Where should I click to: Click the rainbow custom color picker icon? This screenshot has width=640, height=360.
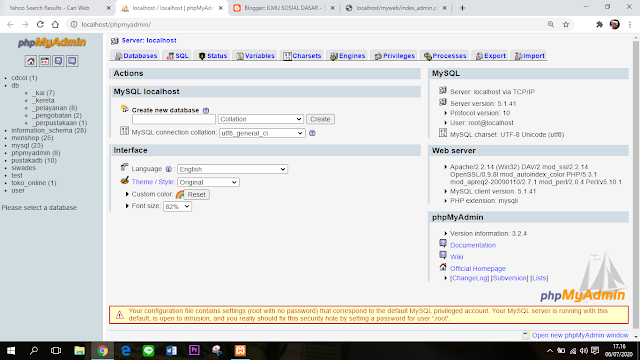(180, 195)
